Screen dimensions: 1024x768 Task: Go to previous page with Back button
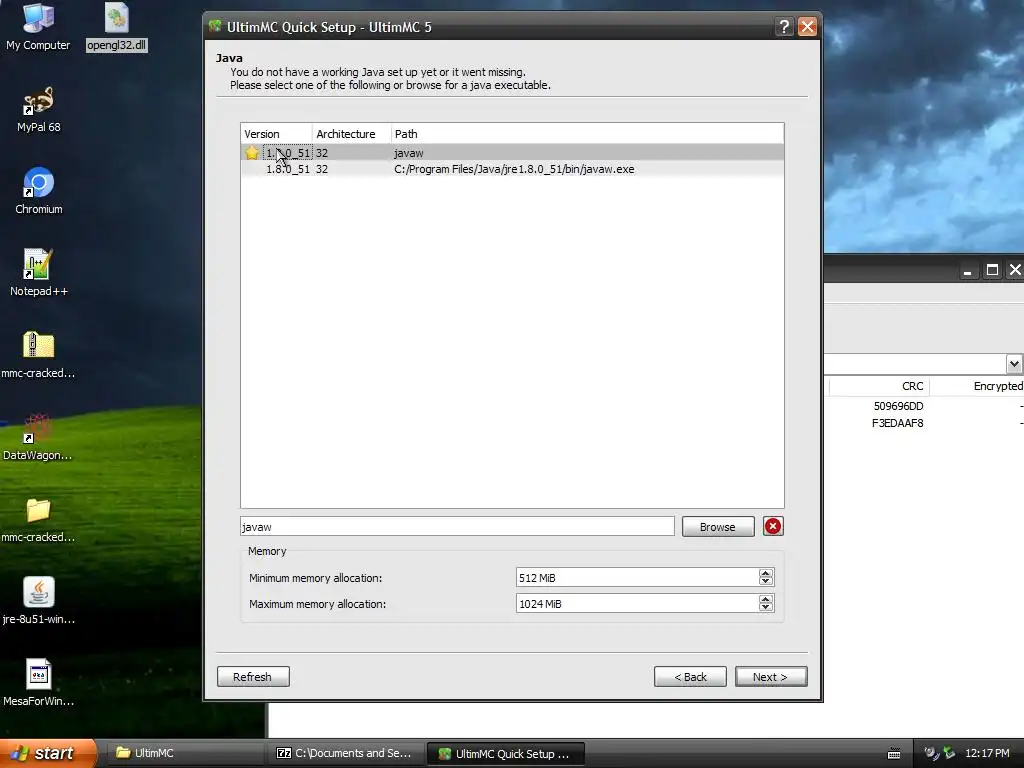690,677
